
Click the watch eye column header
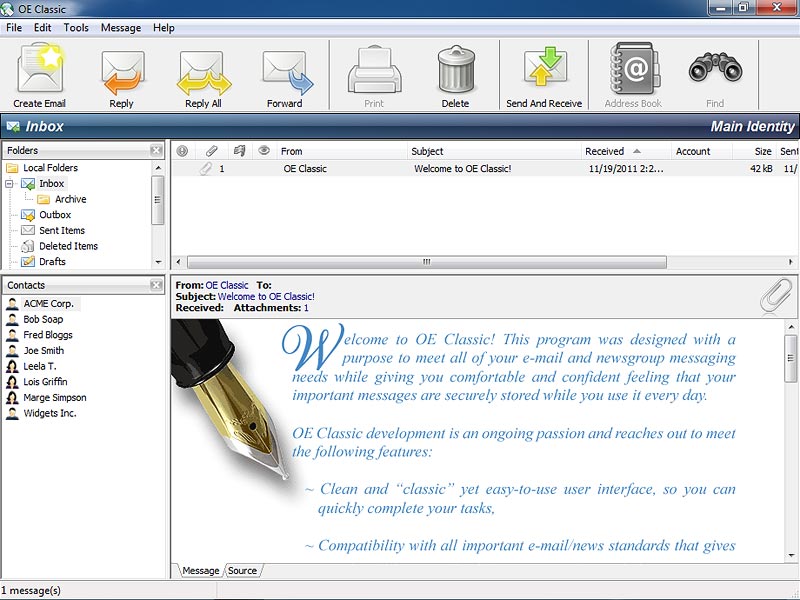click(x=264, y=150)
